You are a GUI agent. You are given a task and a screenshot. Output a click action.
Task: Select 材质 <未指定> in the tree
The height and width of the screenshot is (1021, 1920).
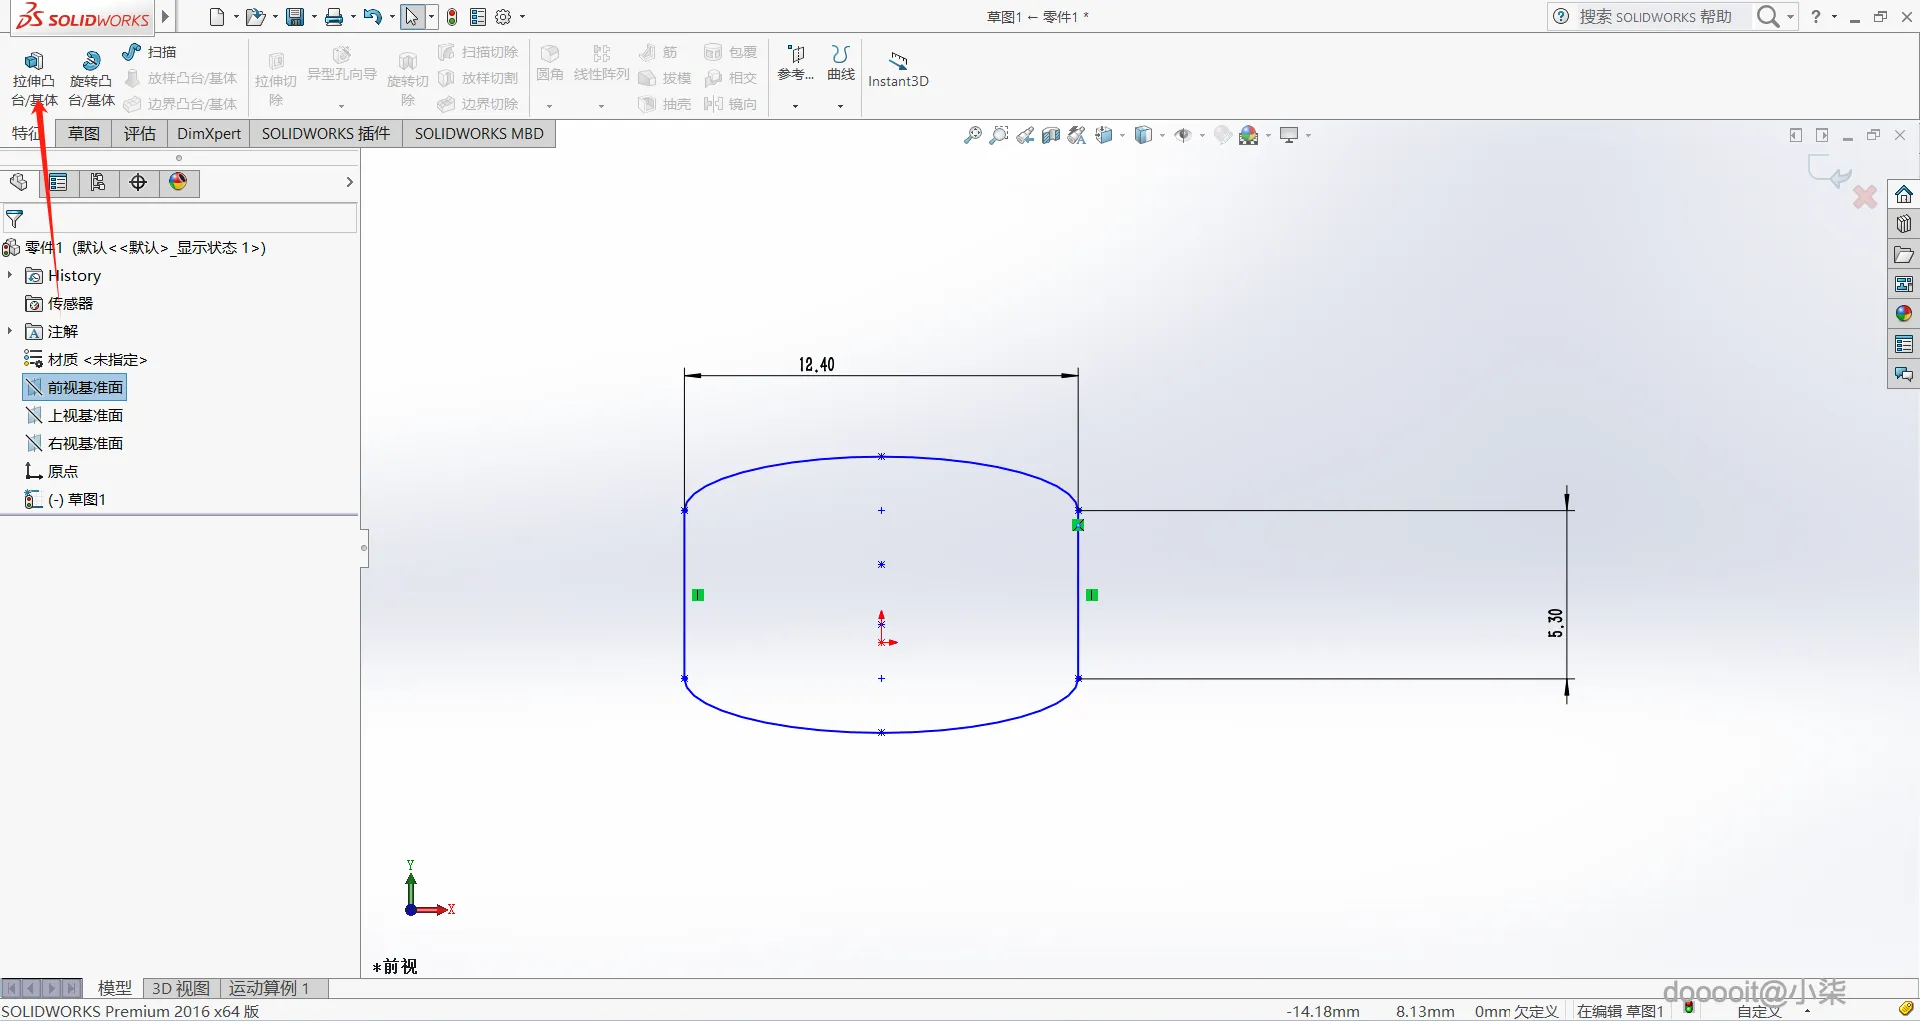[86, 359]
